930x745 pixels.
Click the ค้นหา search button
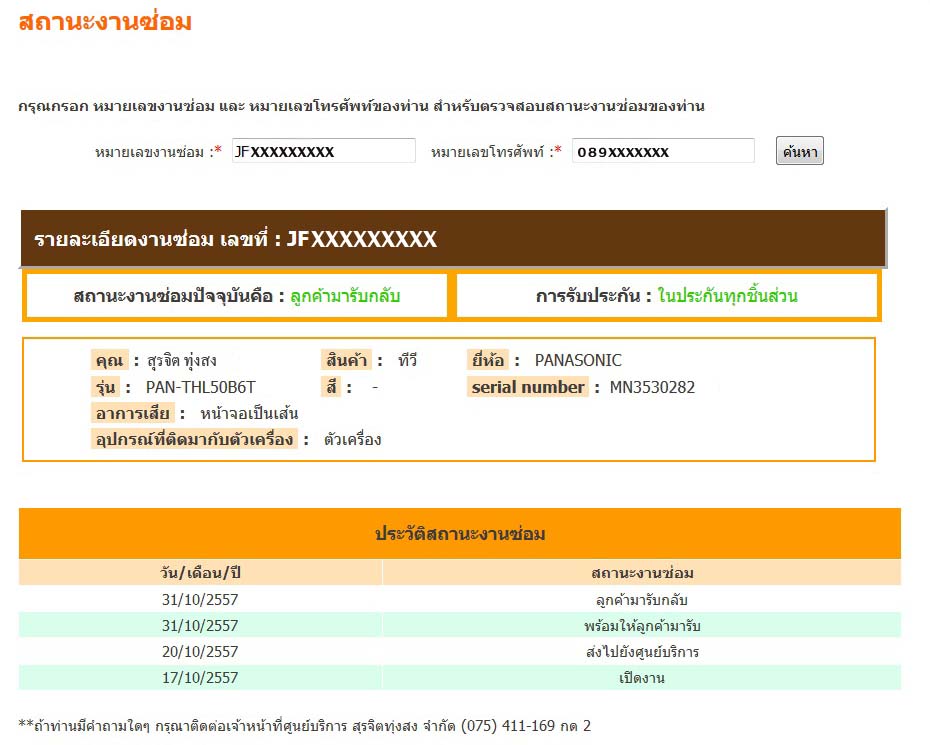(x=799, y=151)
